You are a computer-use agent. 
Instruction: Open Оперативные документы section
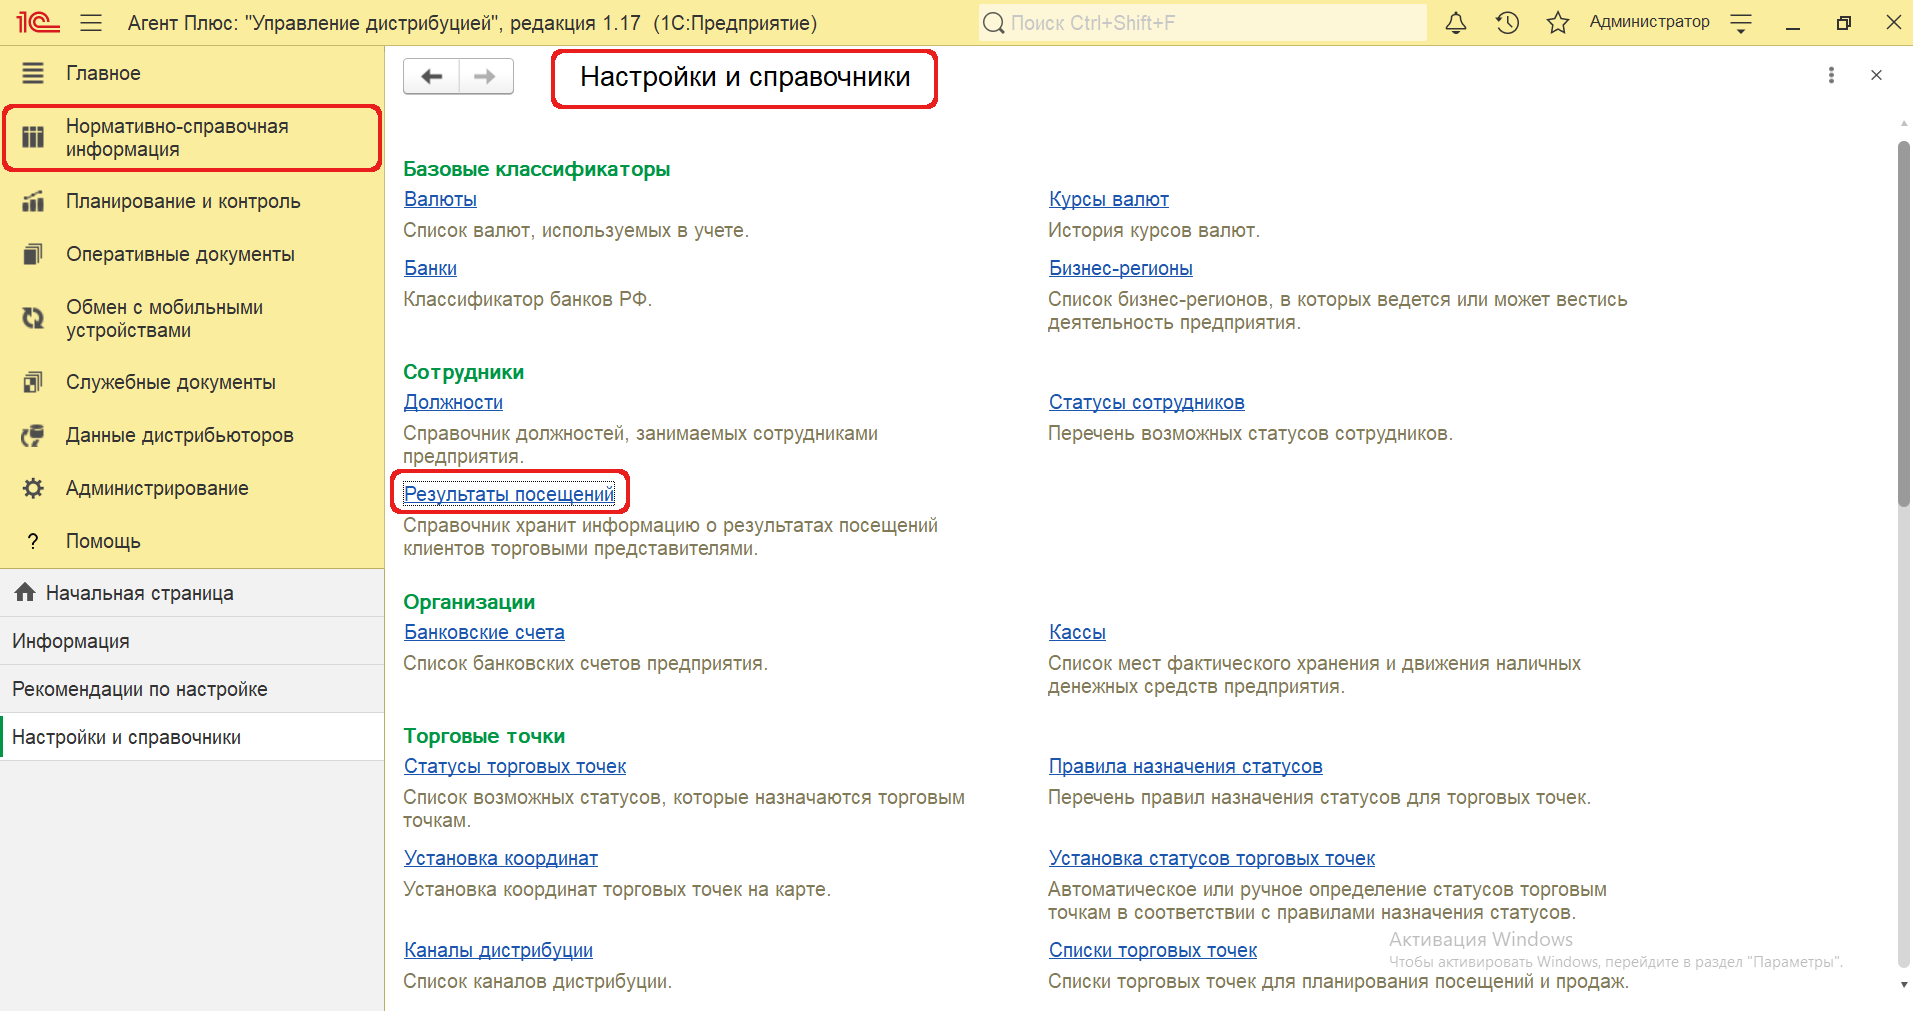(192, 254)
